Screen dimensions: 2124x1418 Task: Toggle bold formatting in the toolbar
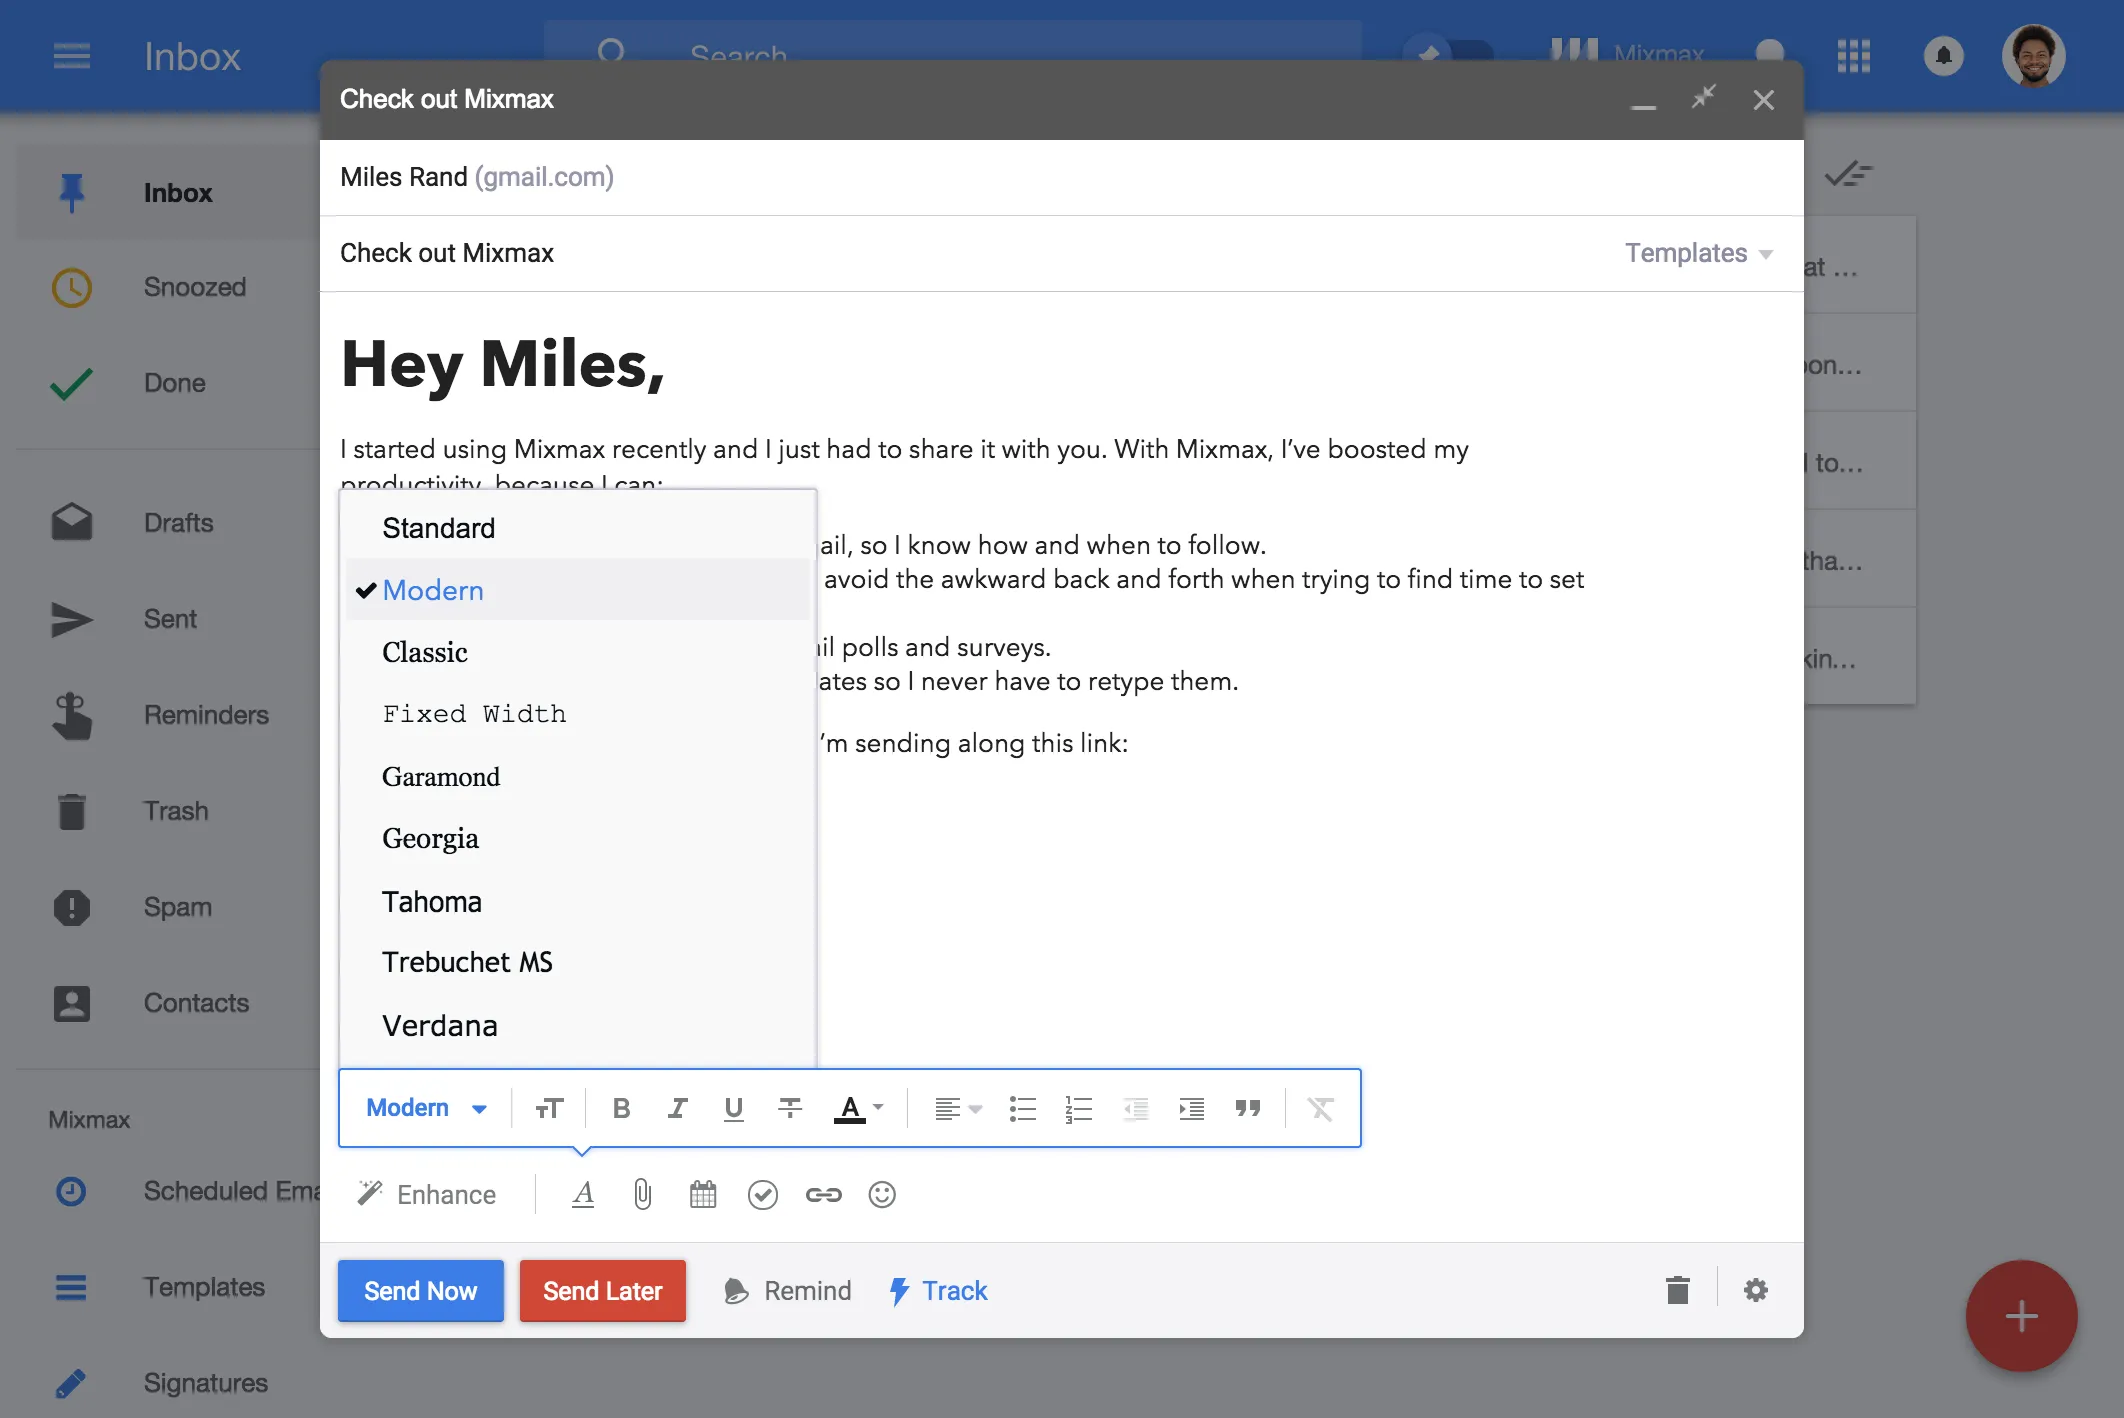621,1108
